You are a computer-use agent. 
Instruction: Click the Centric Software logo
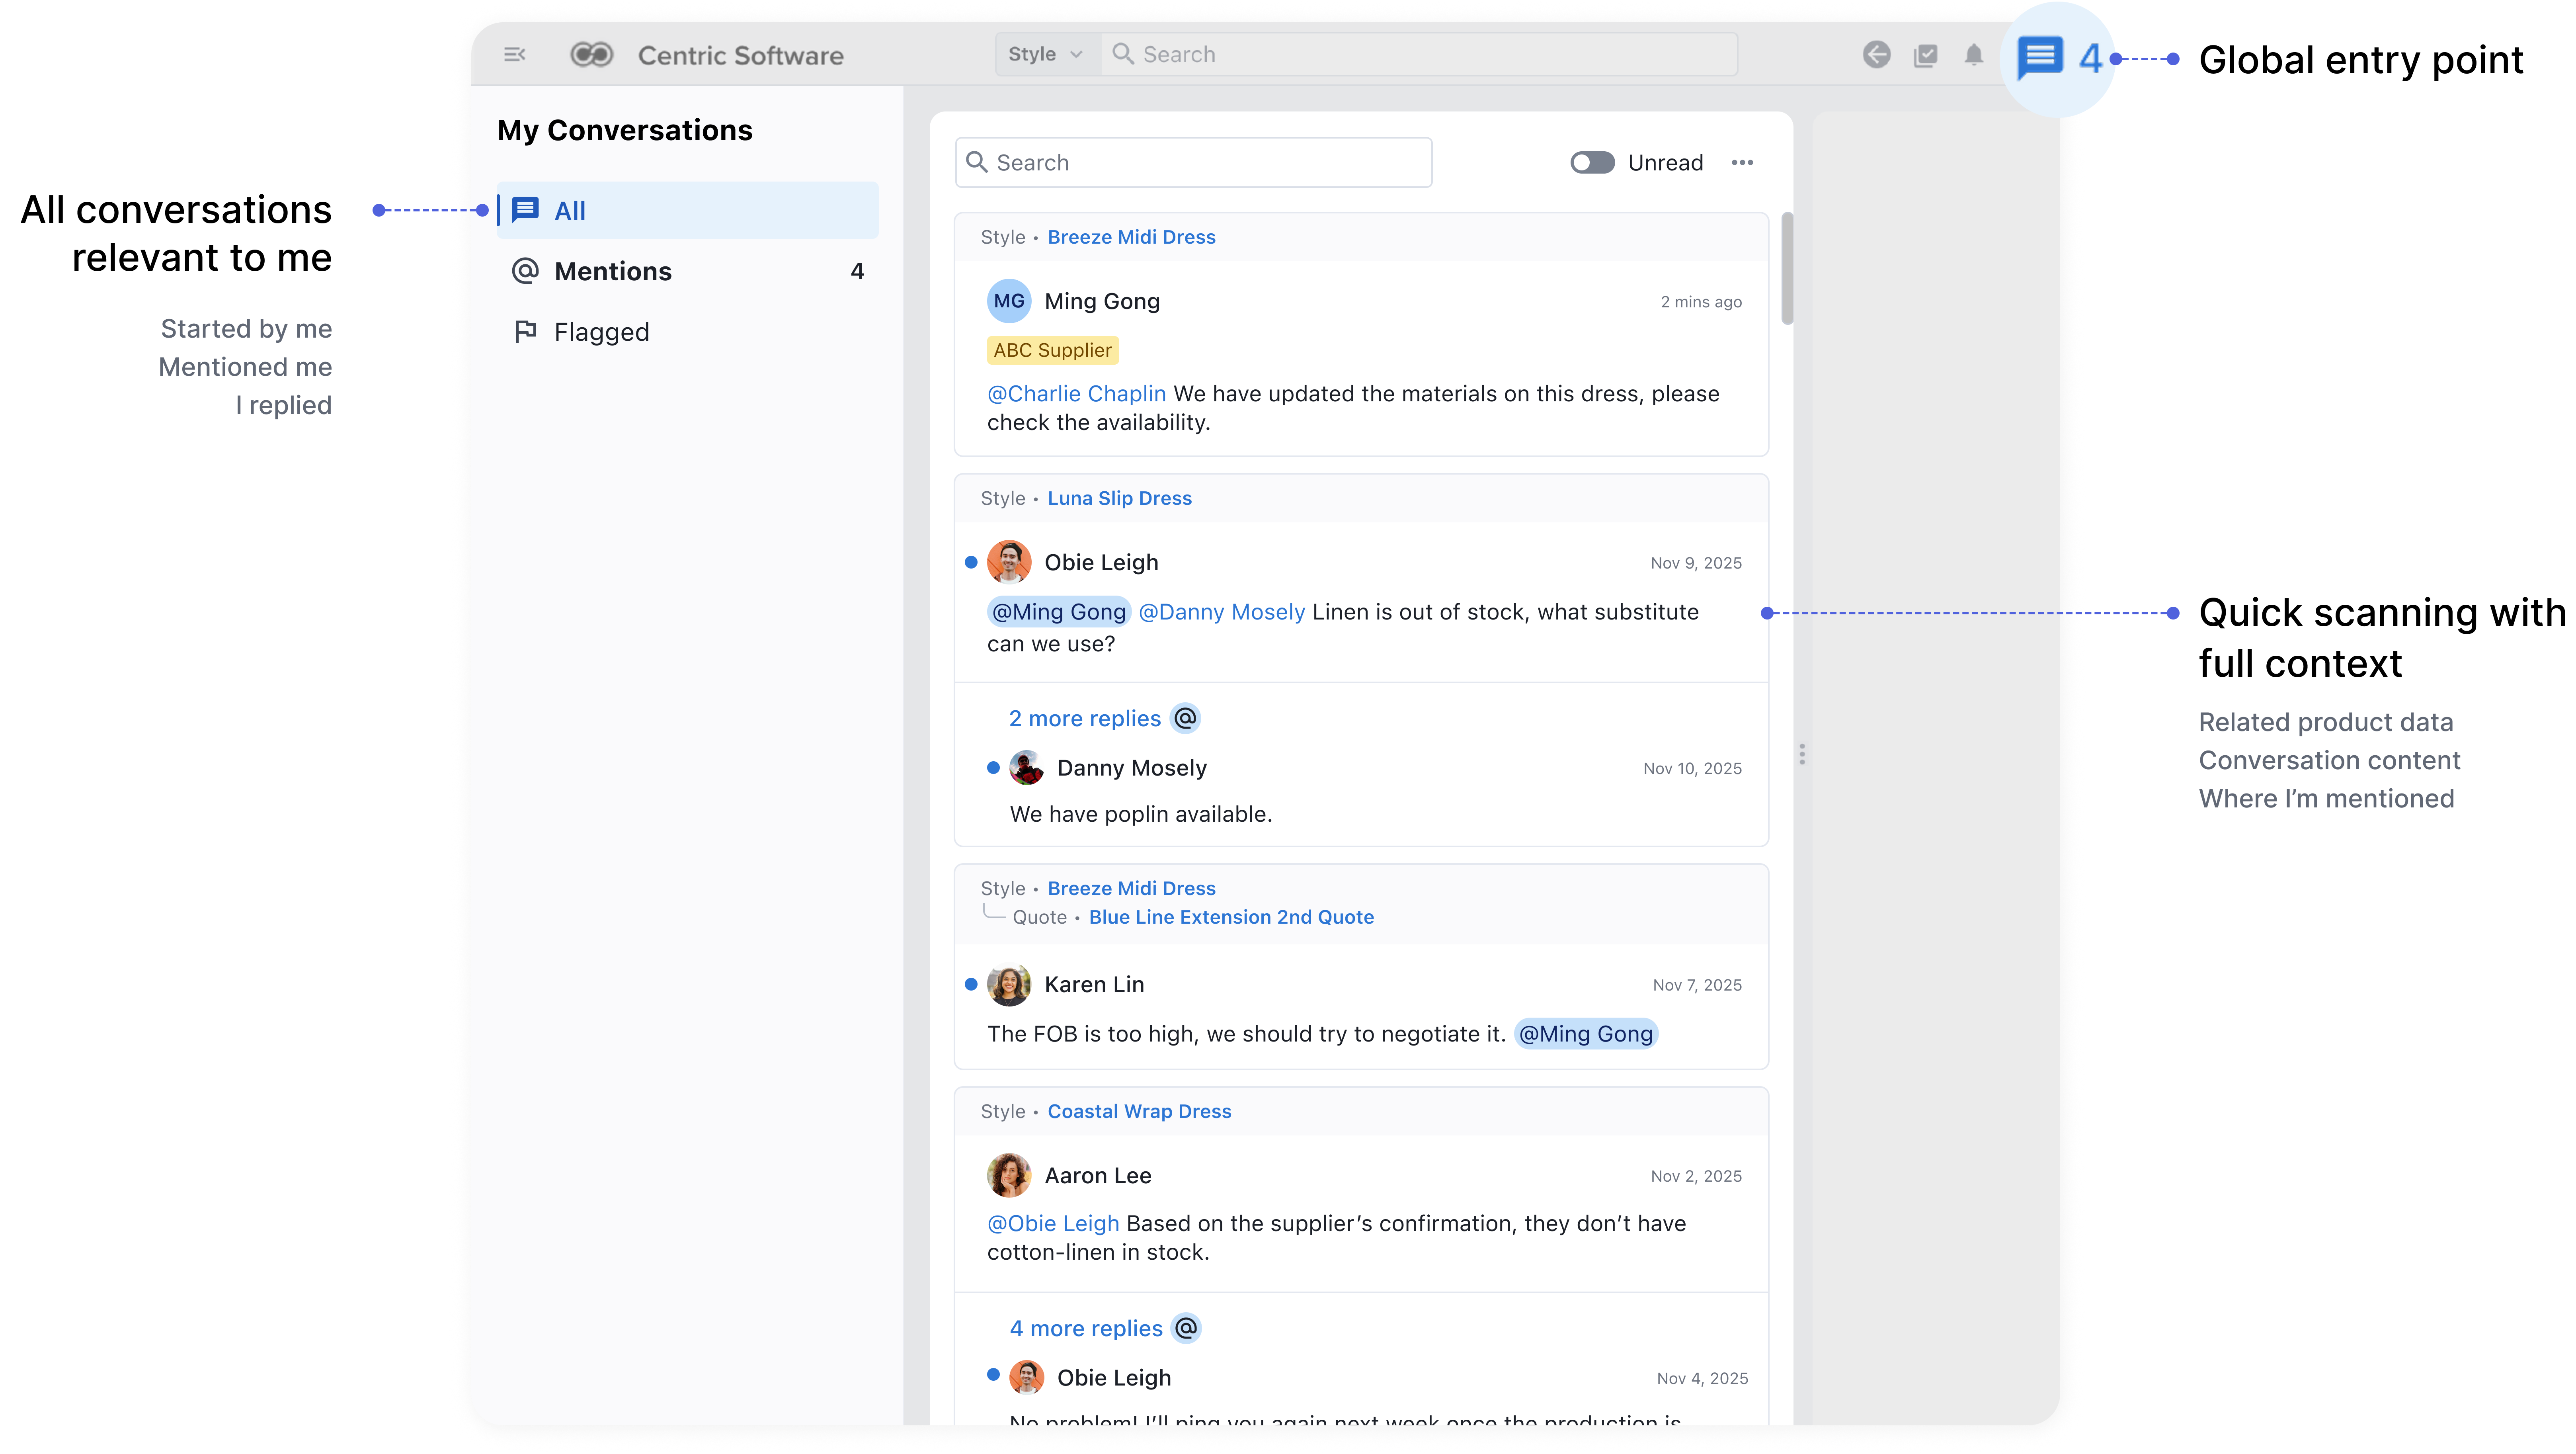pos(592,55)
